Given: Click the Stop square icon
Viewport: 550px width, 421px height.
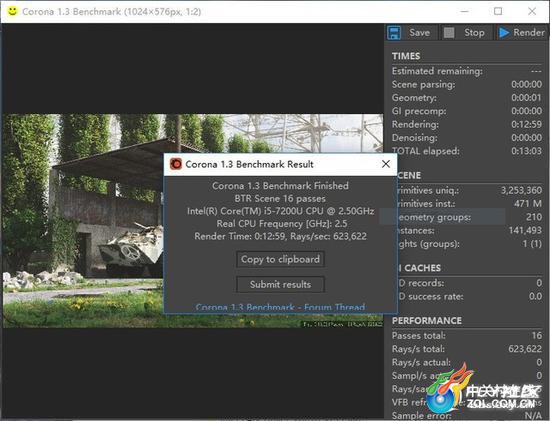Looking at the screenshot, I should pos(449,33).
